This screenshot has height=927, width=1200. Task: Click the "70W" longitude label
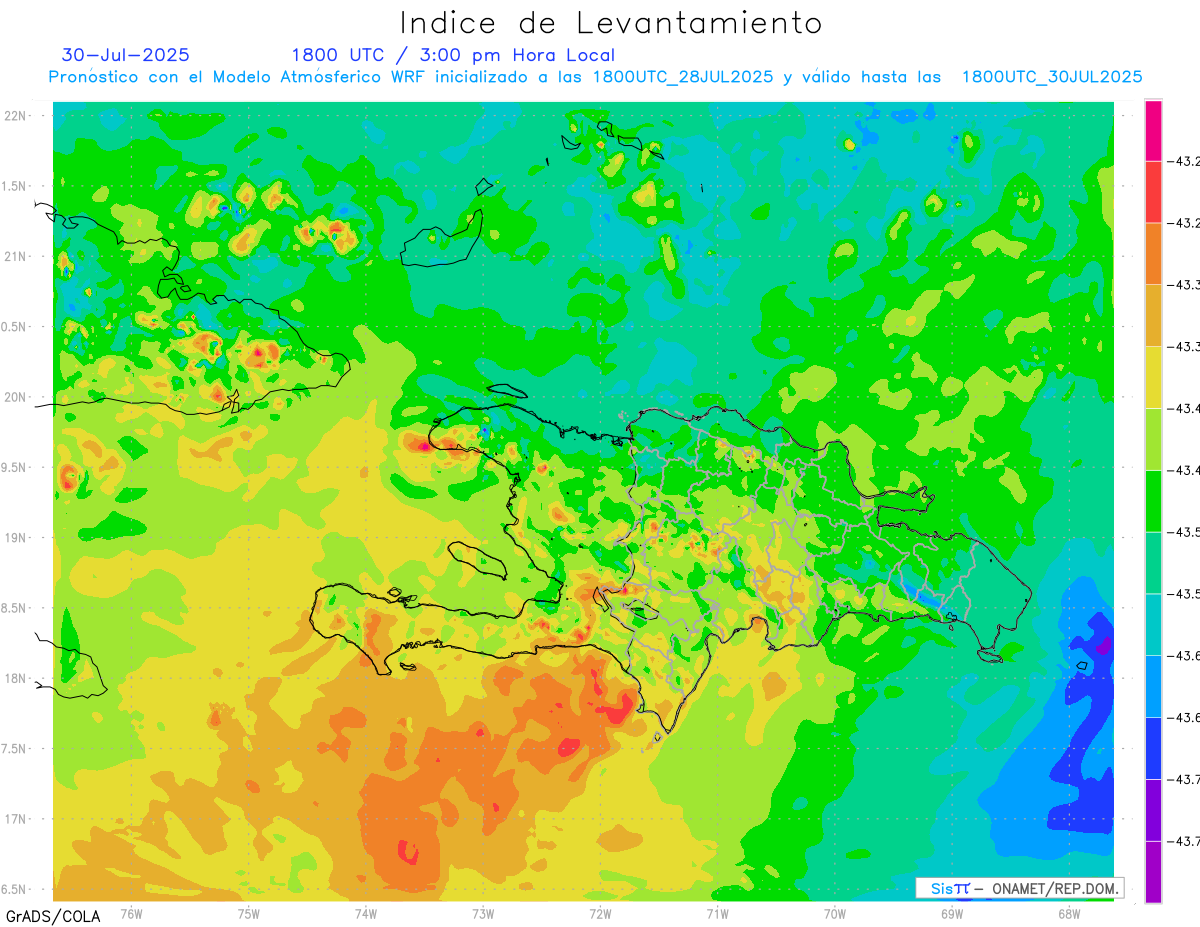835,912
